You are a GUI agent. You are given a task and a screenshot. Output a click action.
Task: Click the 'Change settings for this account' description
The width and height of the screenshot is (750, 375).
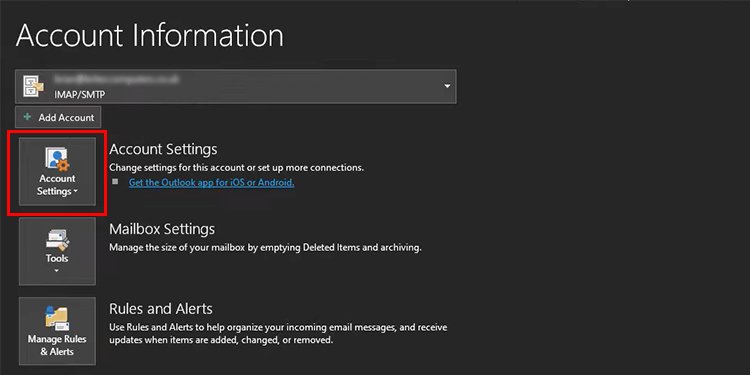(236, 167)
